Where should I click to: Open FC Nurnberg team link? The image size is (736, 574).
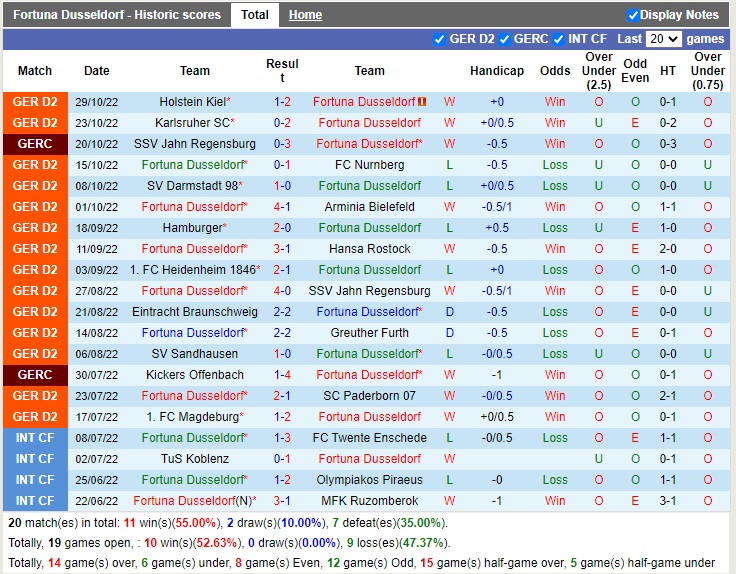click(369, 165)
